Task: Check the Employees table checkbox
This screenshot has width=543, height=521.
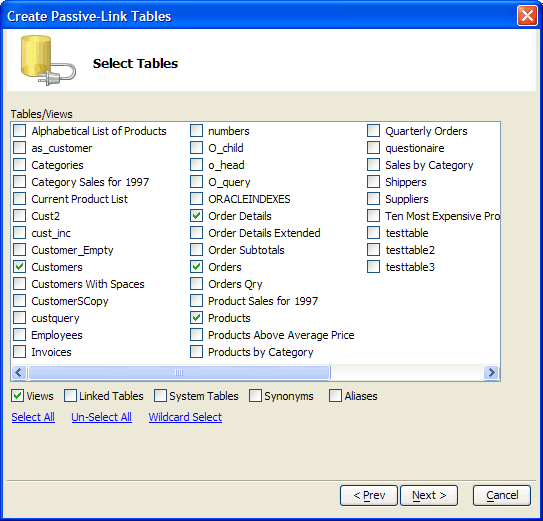Action: point(19,335)
